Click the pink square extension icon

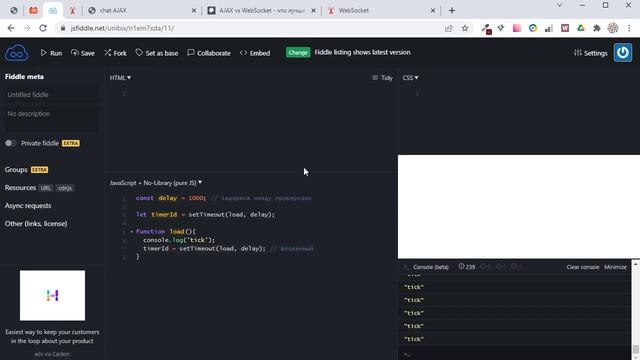(517, 28)
